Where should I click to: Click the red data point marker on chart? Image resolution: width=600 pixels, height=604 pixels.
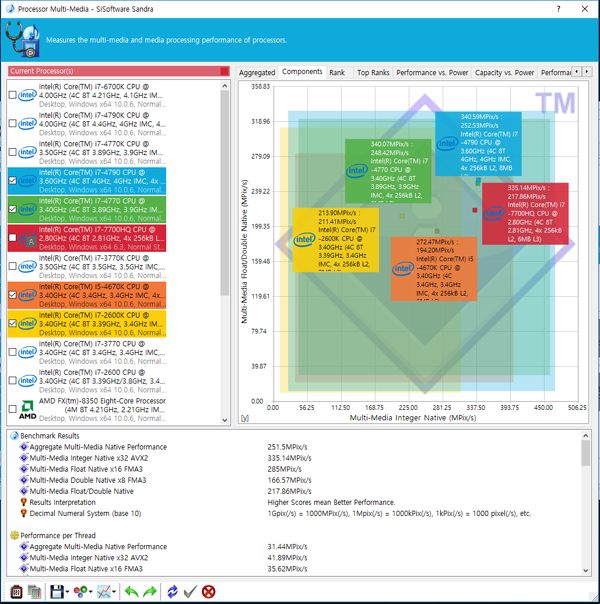click(475, 210)
